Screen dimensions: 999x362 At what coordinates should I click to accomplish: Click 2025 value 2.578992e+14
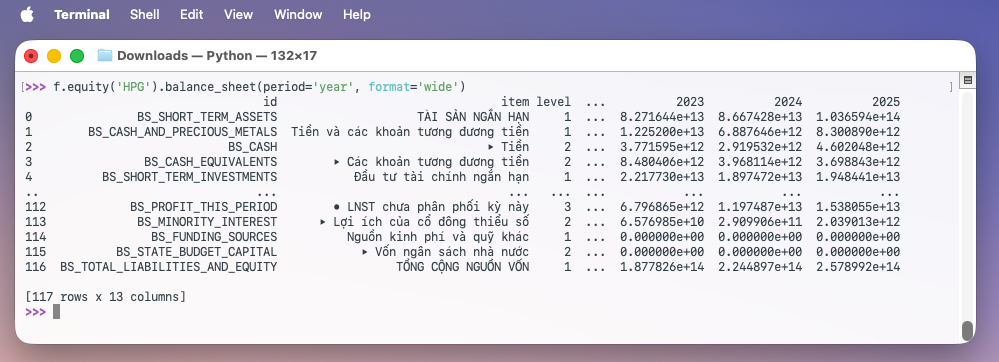tap(858, 267)
